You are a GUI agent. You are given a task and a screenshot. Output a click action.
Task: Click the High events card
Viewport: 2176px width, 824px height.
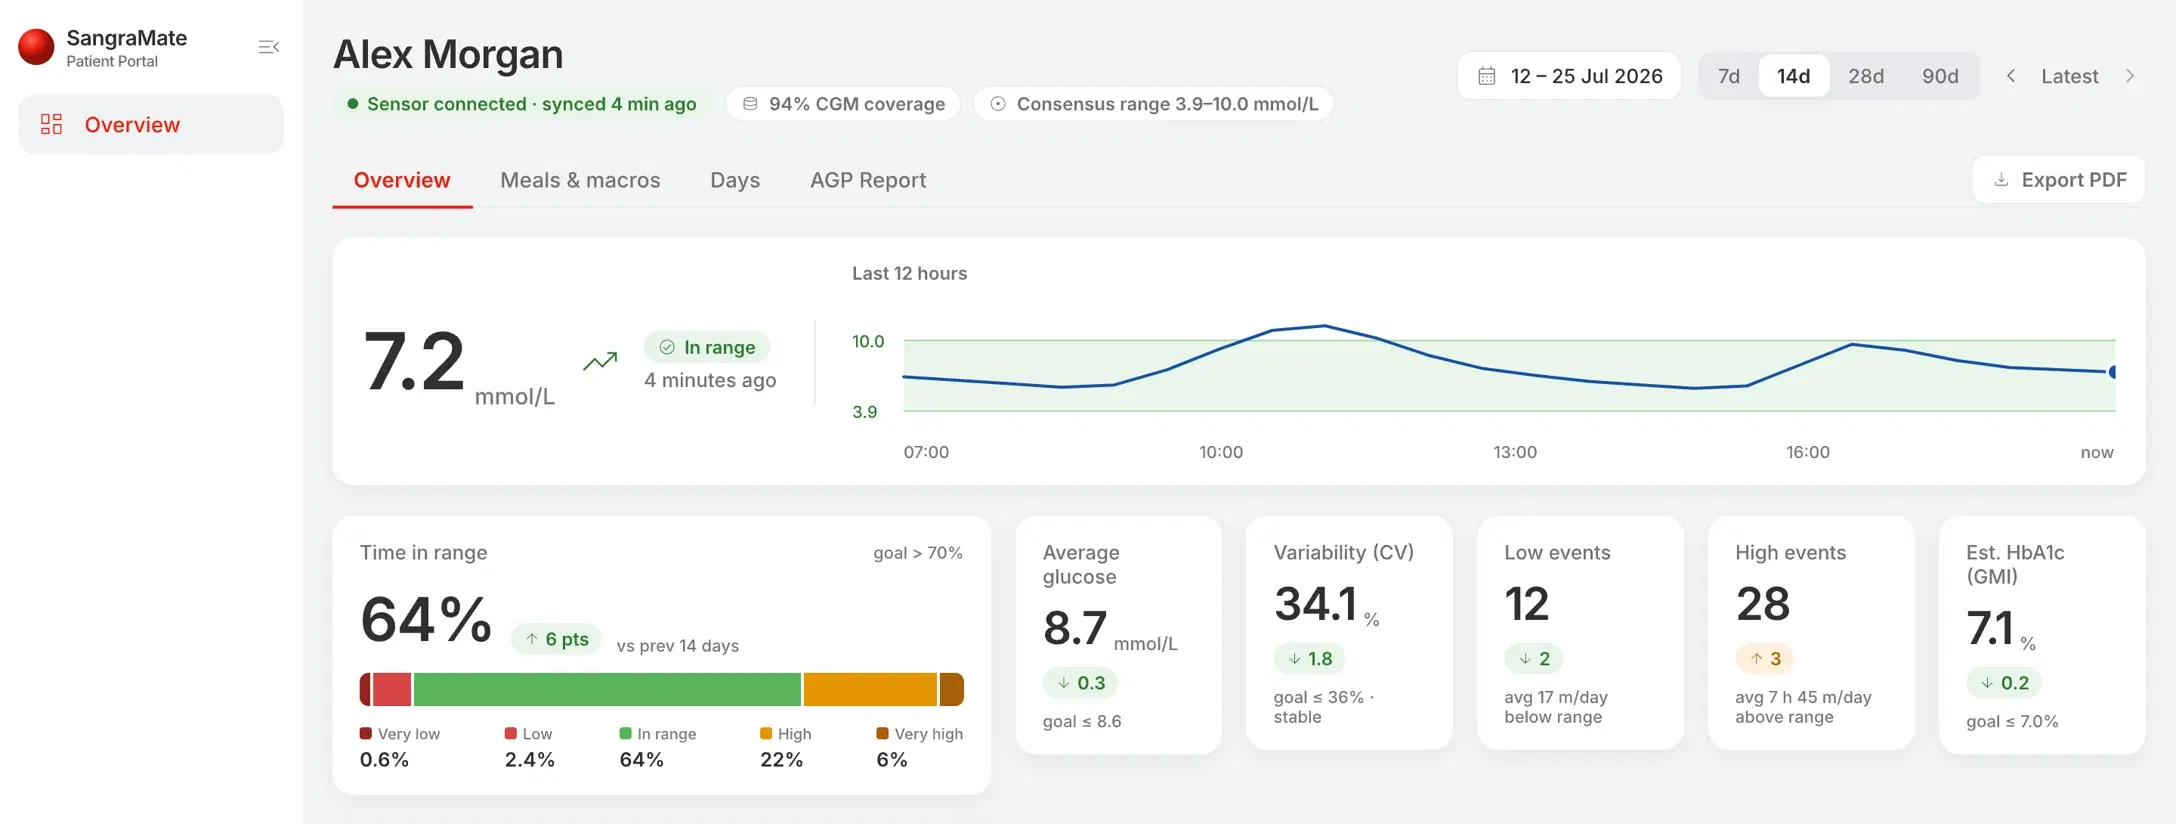[1811, 632]
